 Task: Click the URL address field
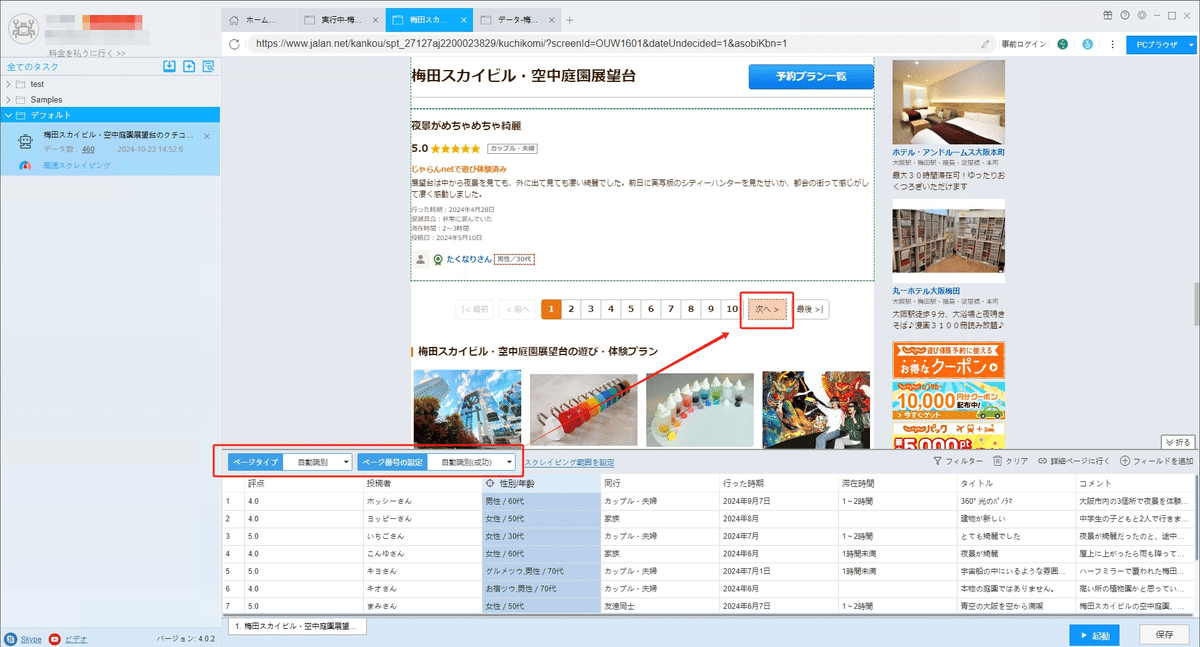pos(613,44)
